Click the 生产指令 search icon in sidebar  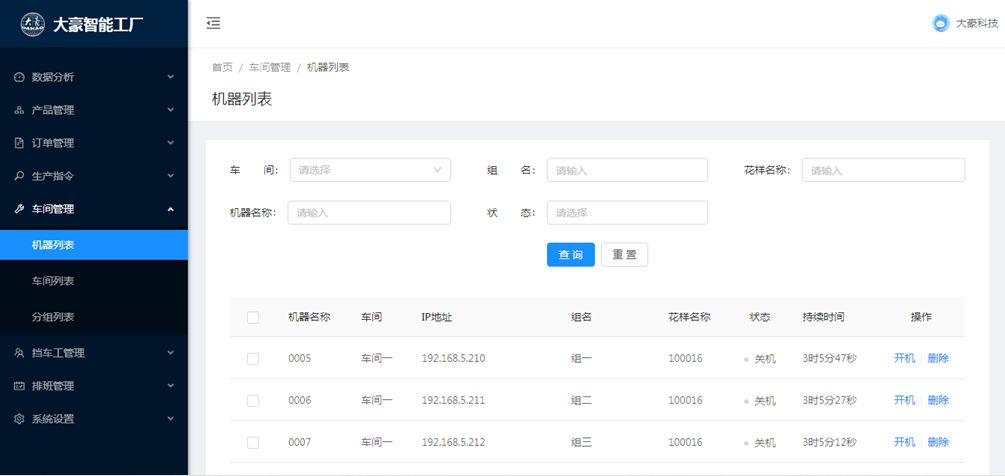click(x=19, y=176)
